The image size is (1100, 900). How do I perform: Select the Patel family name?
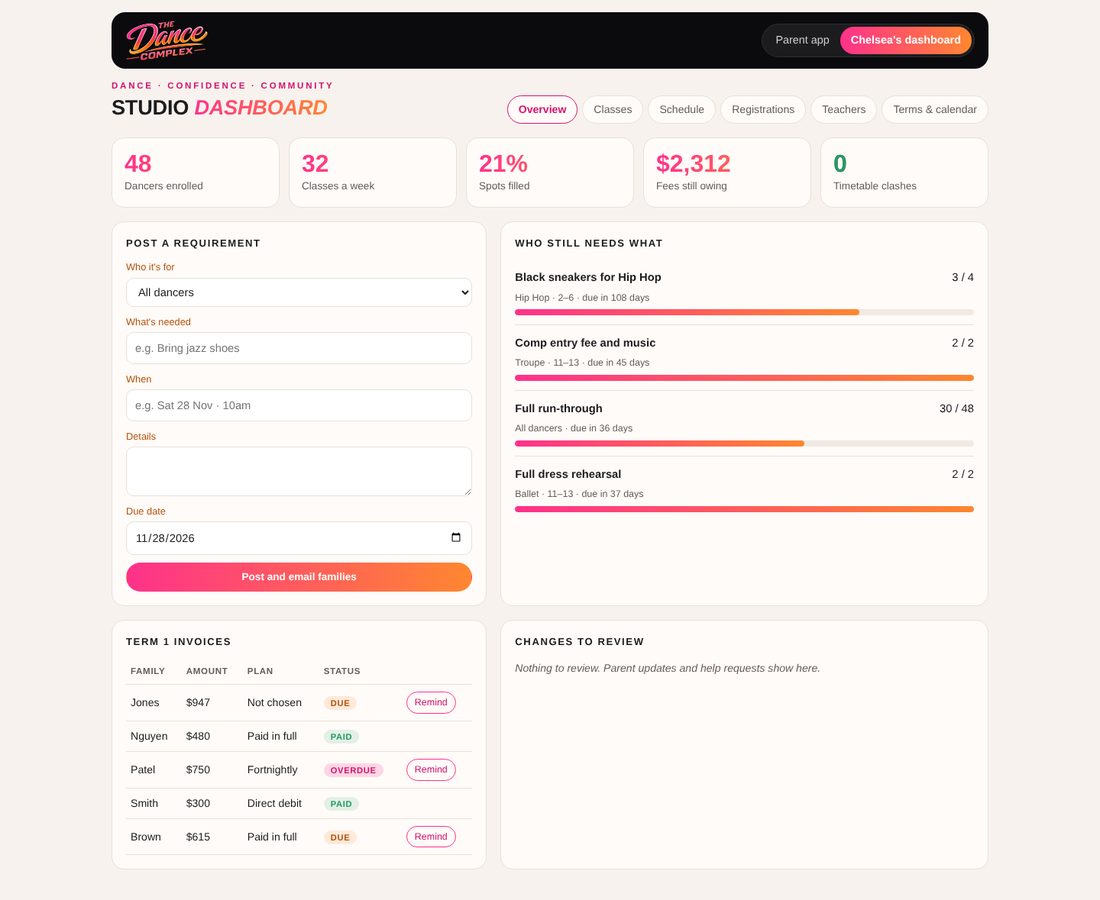[142, 770]
